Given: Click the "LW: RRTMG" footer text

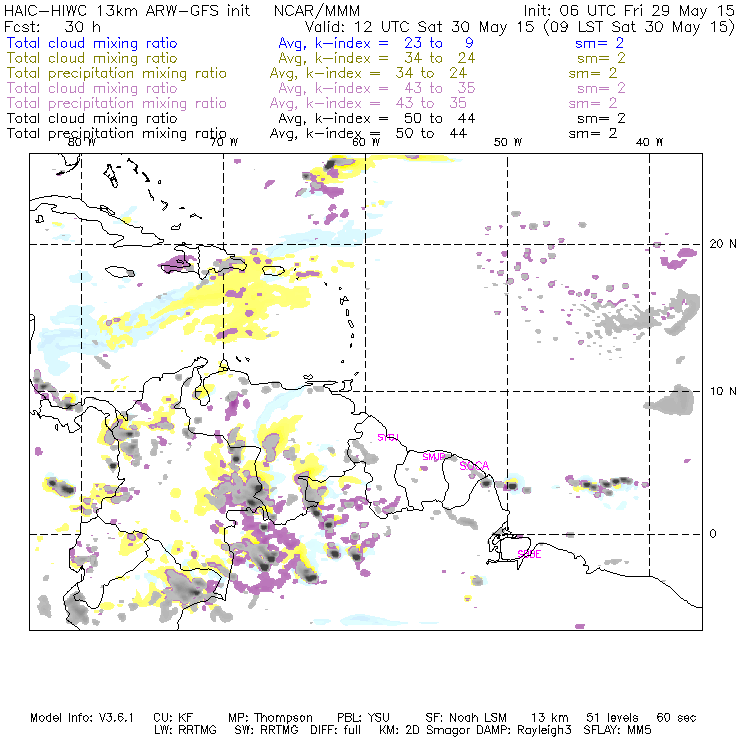Looking at the screenshot, I should point(185,730).
